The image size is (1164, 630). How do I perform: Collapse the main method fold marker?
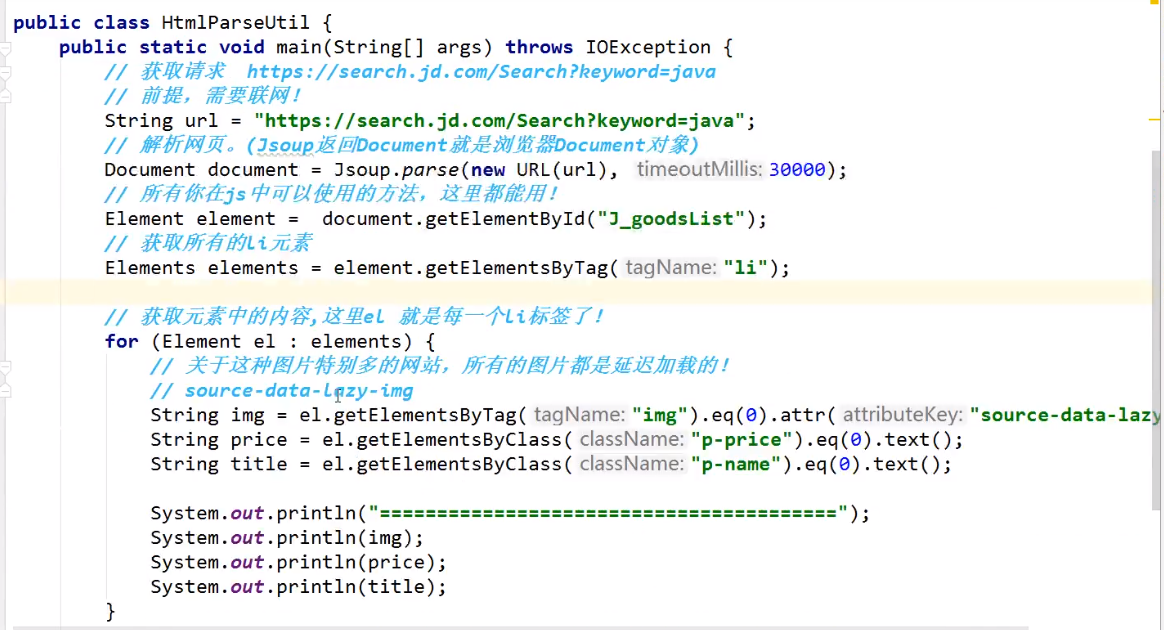[5, 47]
